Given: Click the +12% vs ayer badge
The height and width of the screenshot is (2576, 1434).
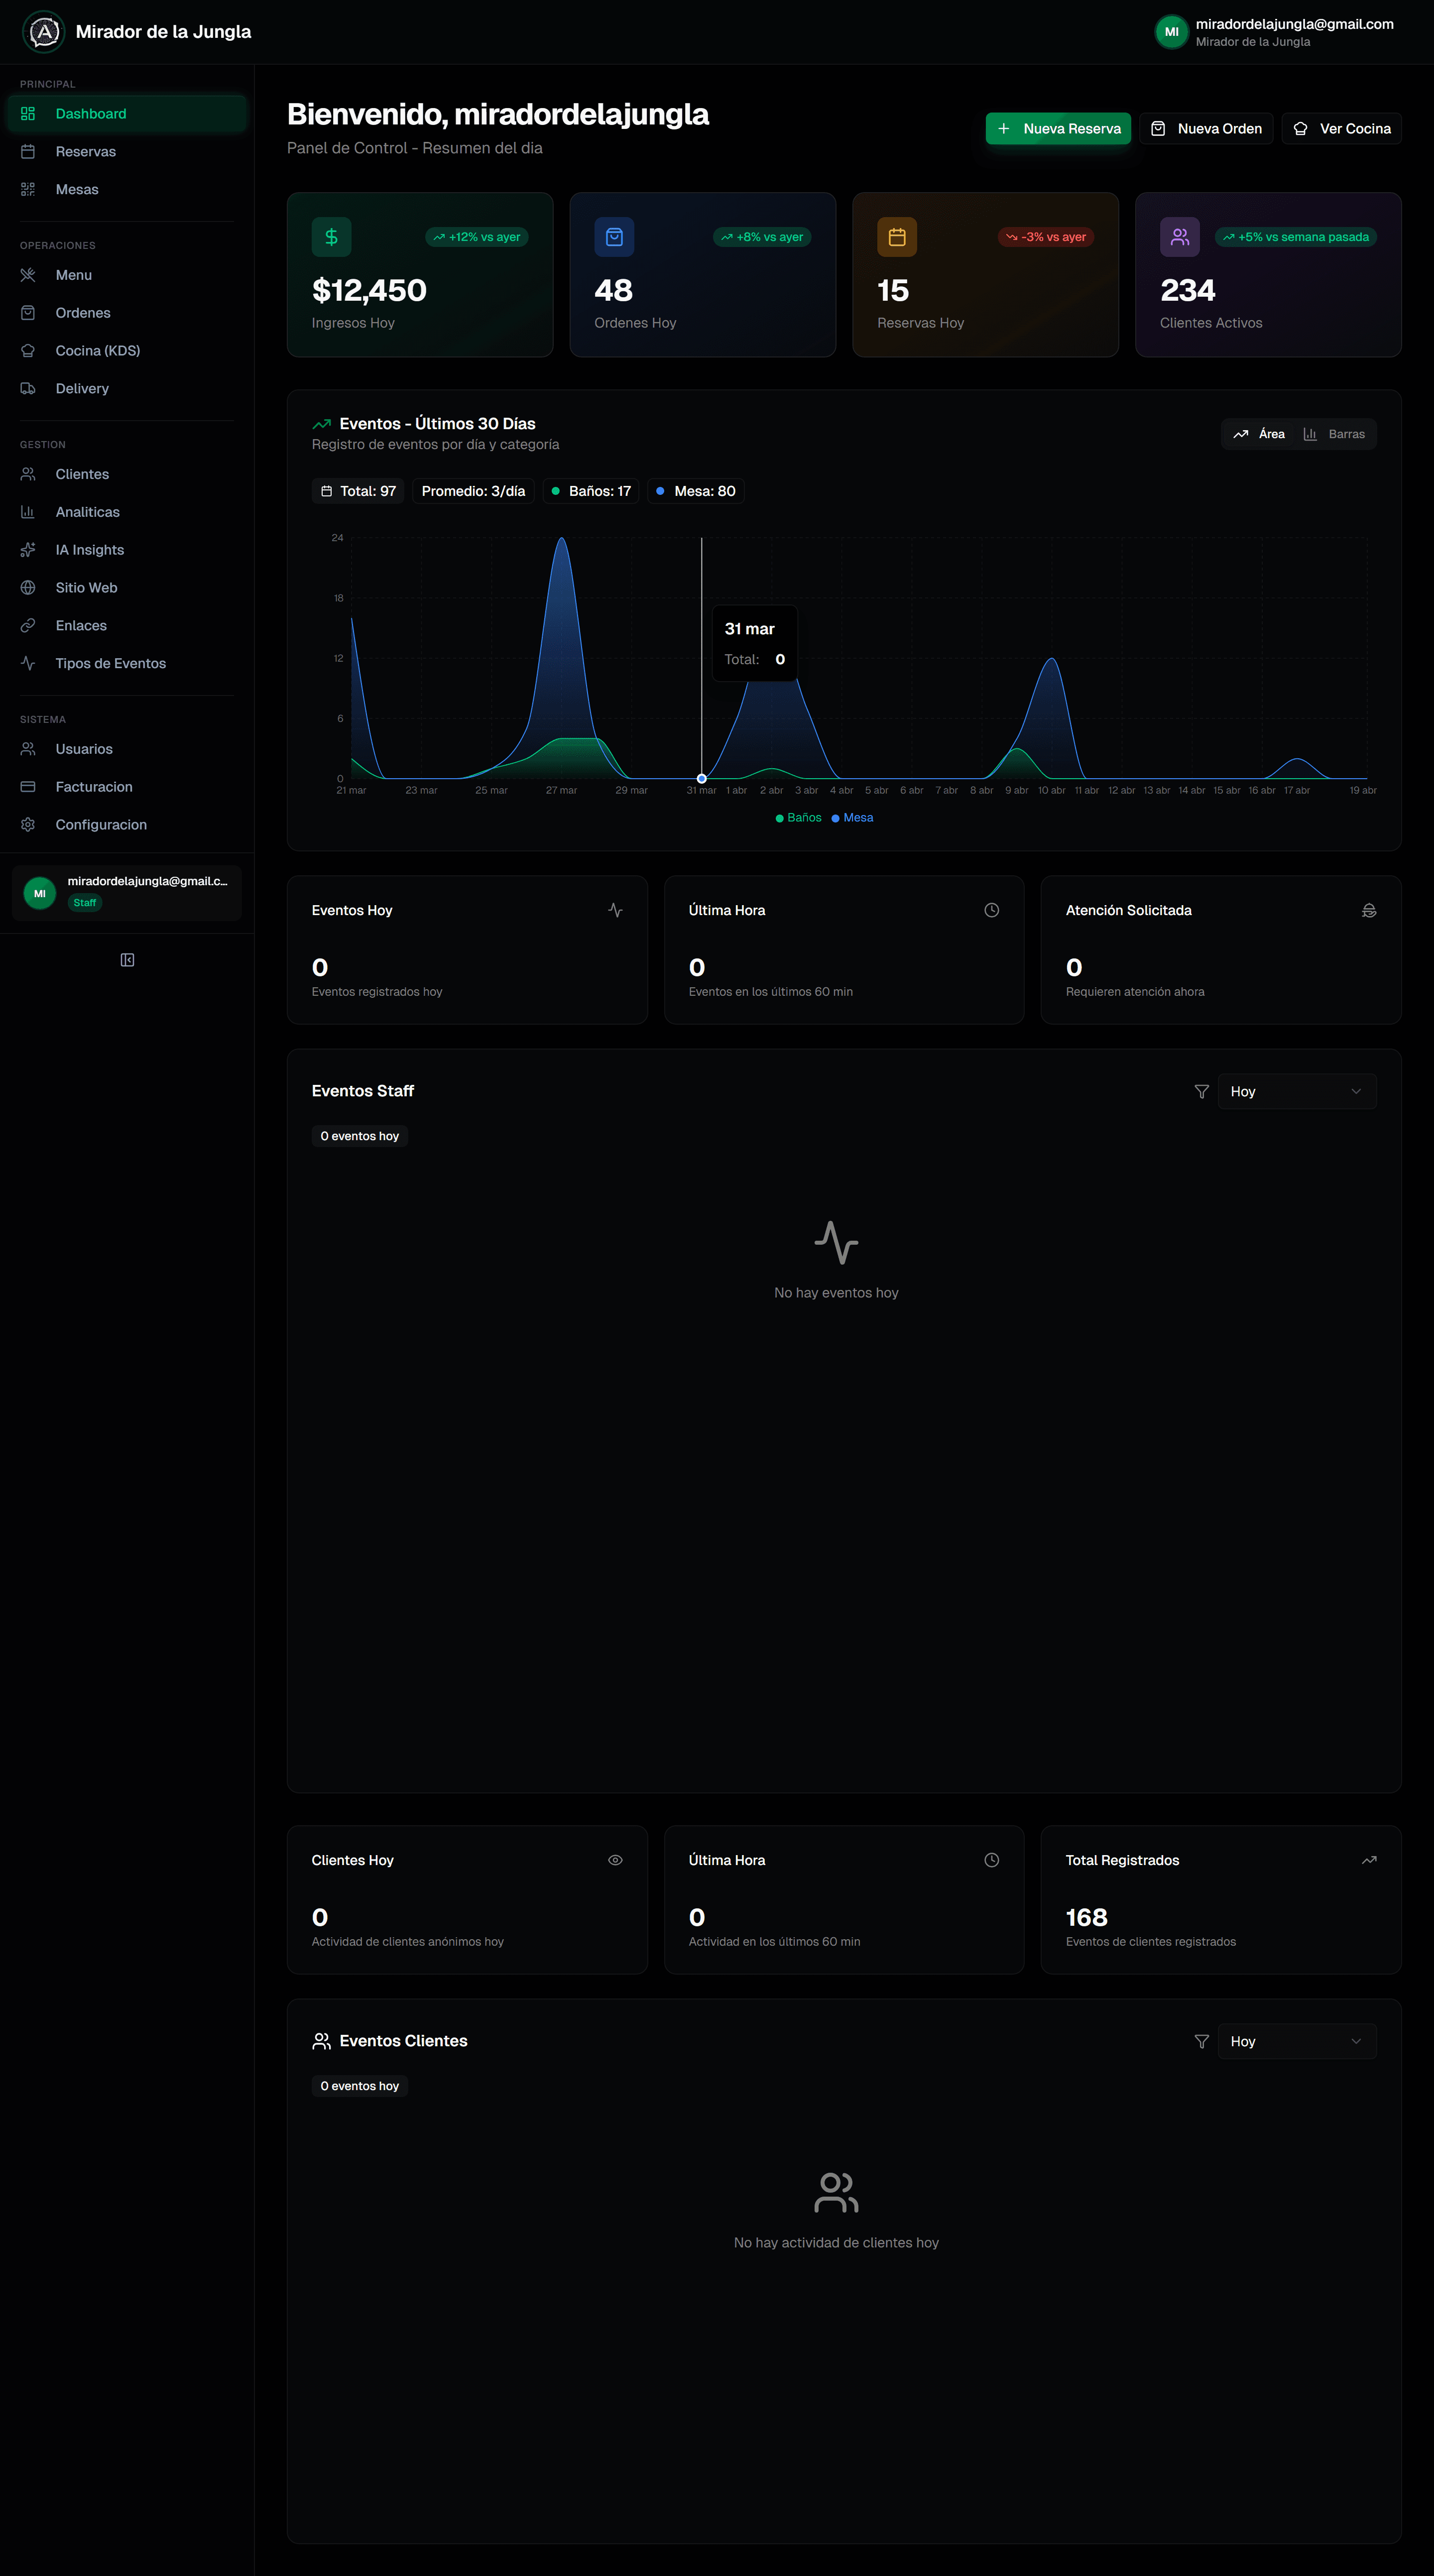Looking at the screenshot, I should 477,237.
